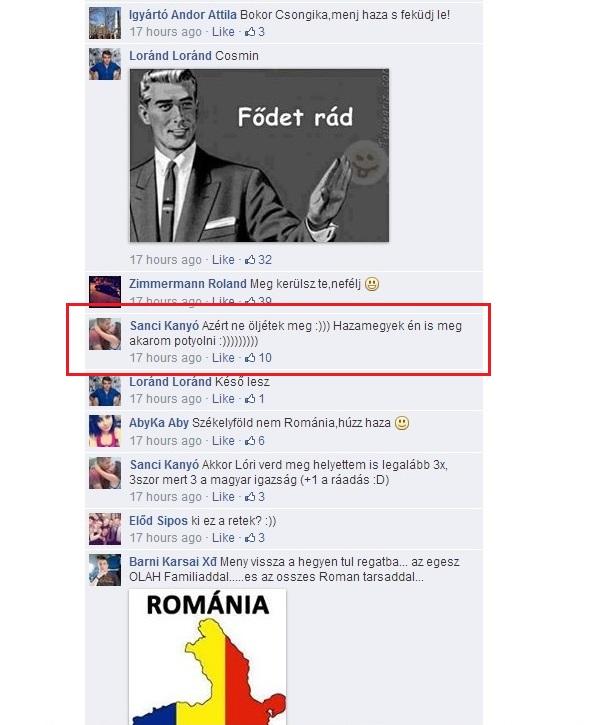Like Előd Sipos's 'ki ez a retek' comment
The image size is (611, 725).
click(223, 538)
